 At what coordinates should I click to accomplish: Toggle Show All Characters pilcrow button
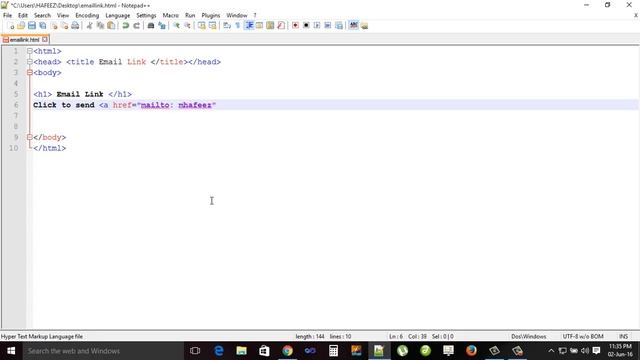click(238, 26)
